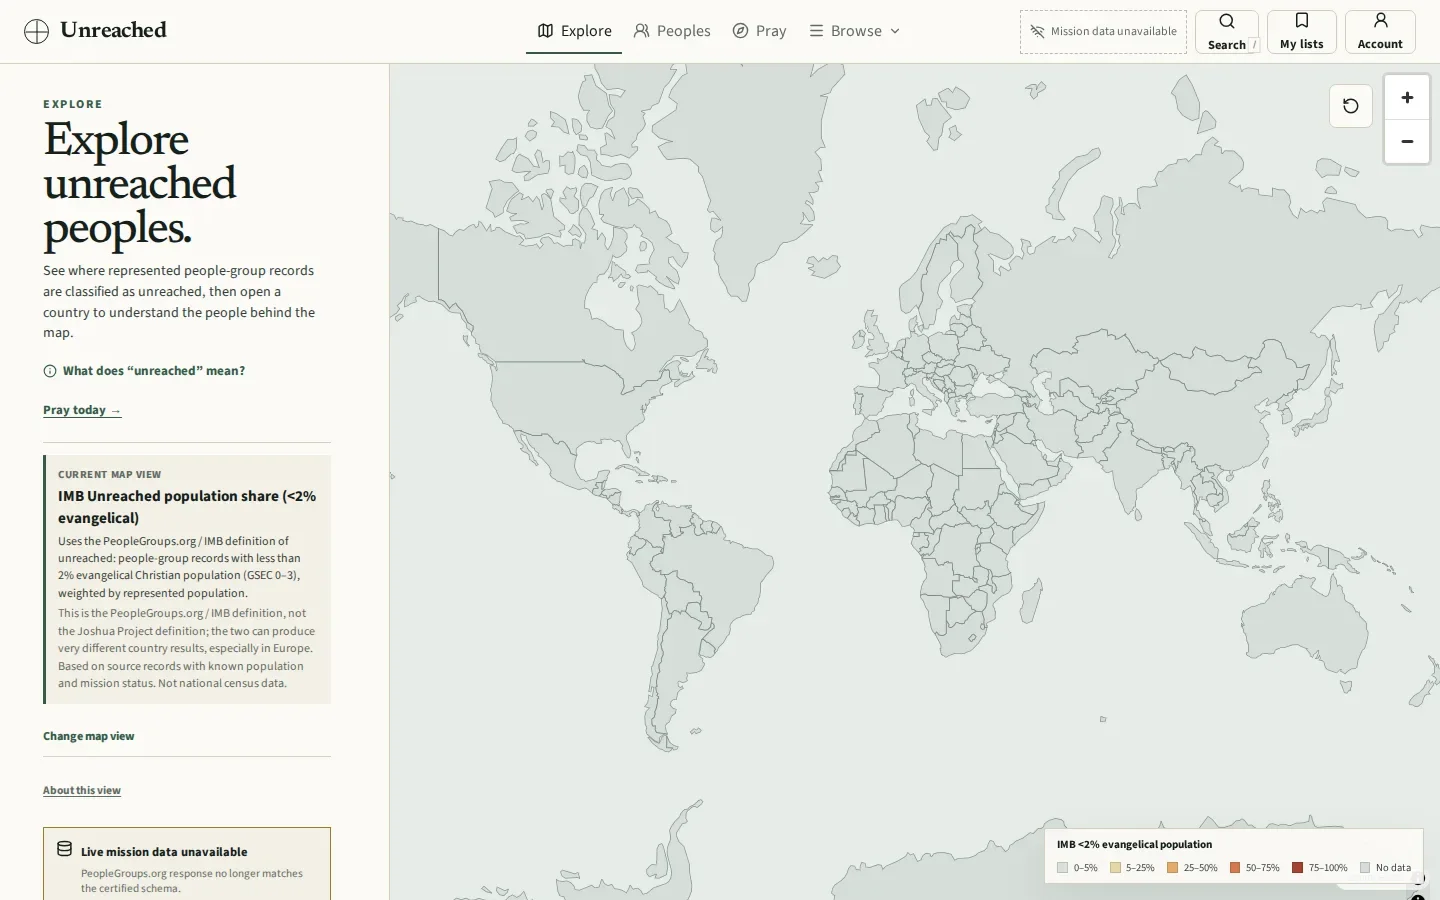Image resolution: width=1440 pixels, height=900 pixels.
Task: Reset the map view with the circular arrow
Action: [x=1351, y=106]
